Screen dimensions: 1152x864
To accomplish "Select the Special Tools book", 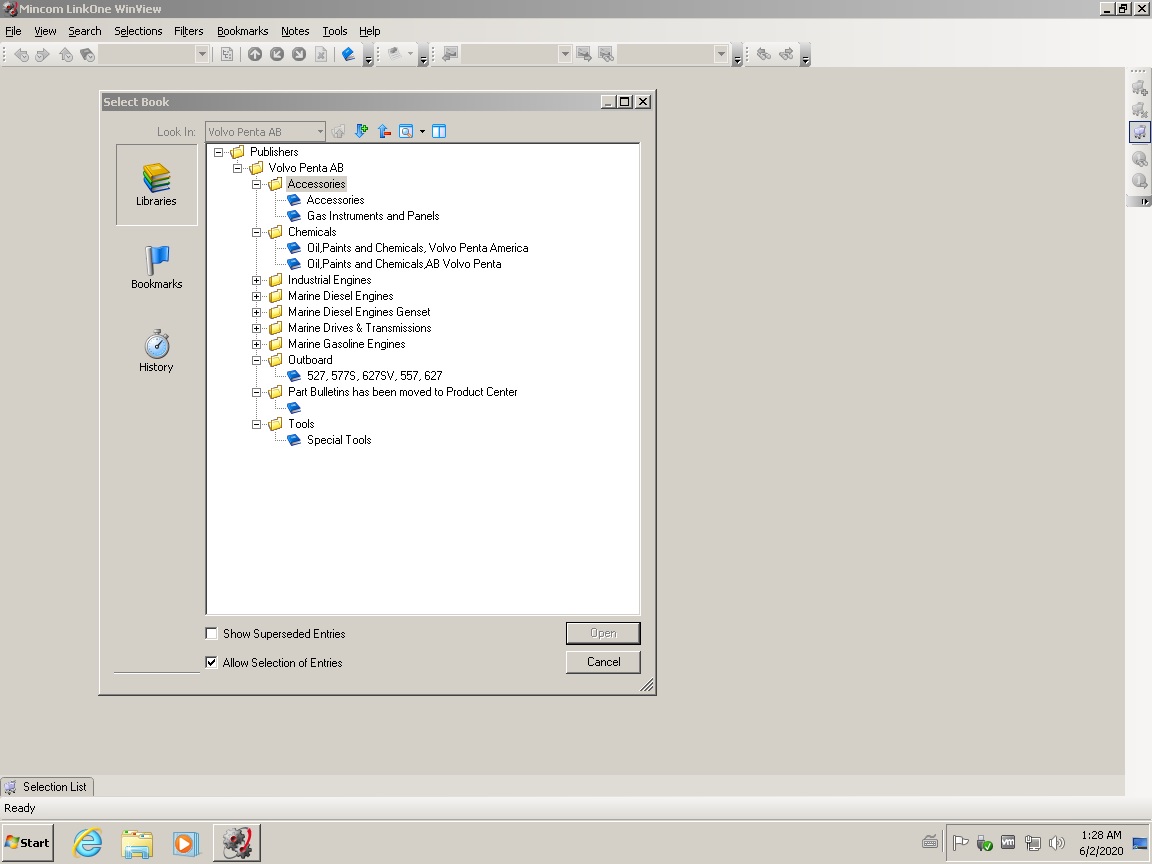I will pos(339,440).
